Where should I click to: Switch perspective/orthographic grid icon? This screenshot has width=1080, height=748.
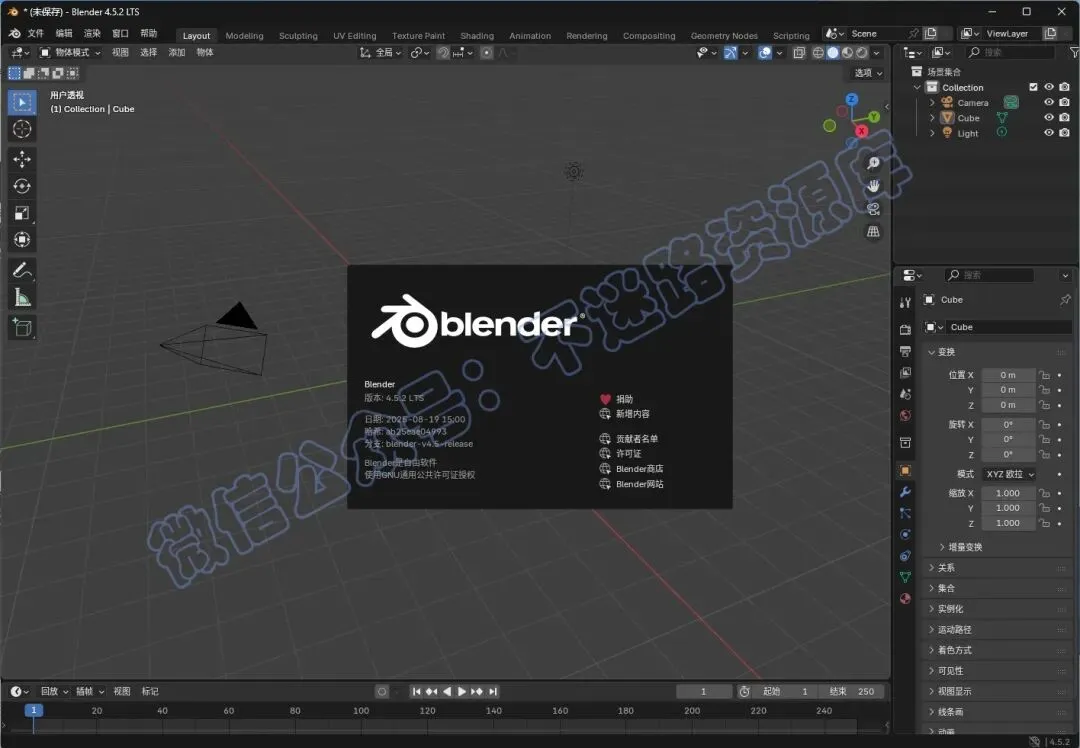pos(873,231)
